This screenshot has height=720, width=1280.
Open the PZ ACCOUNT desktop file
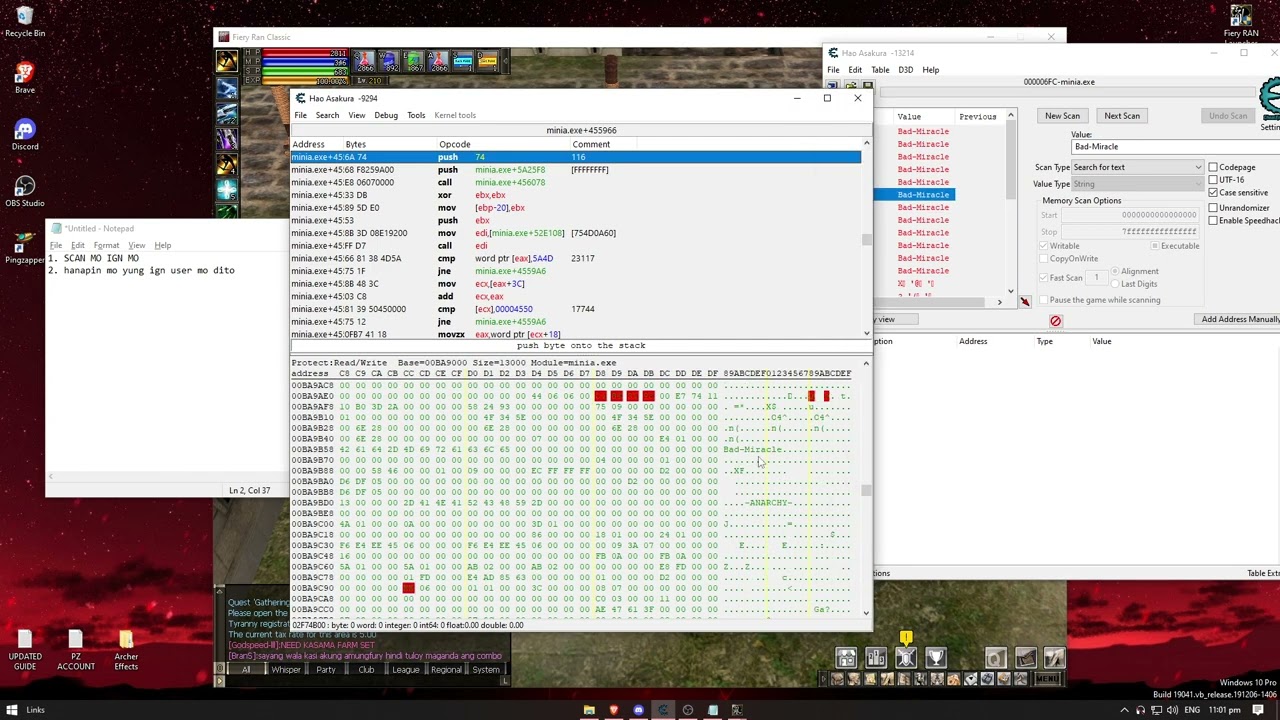(75, 650)
